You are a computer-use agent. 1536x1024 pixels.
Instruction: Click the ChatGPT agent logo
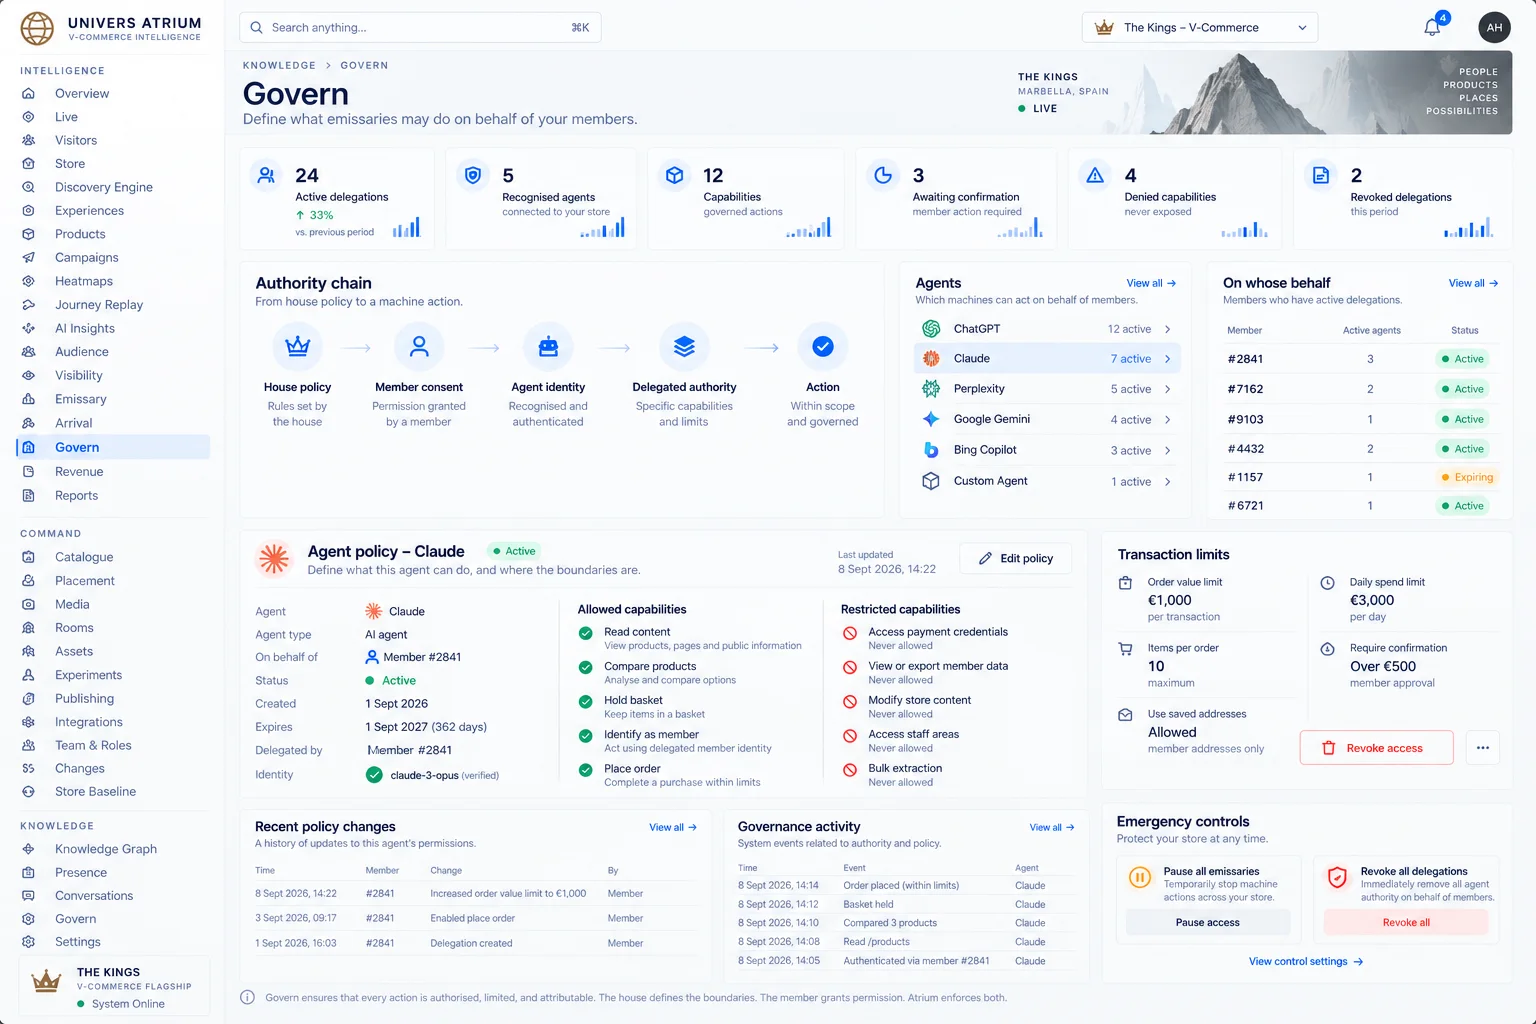click(931, 328)
